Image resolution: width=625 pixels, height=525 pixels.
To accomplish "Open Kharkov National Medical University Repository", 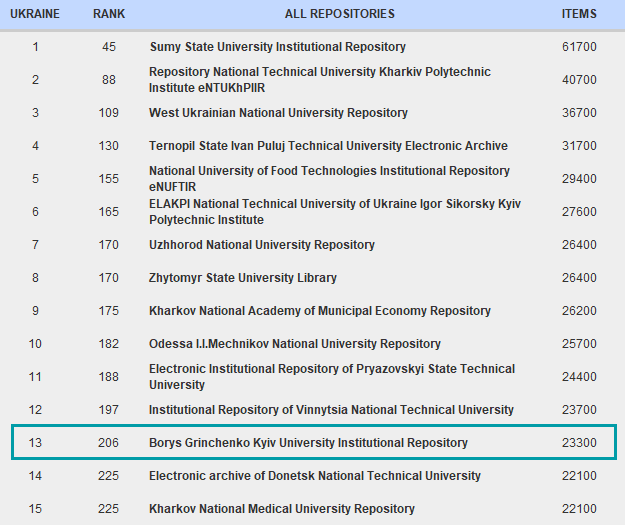I will point(282,509).
